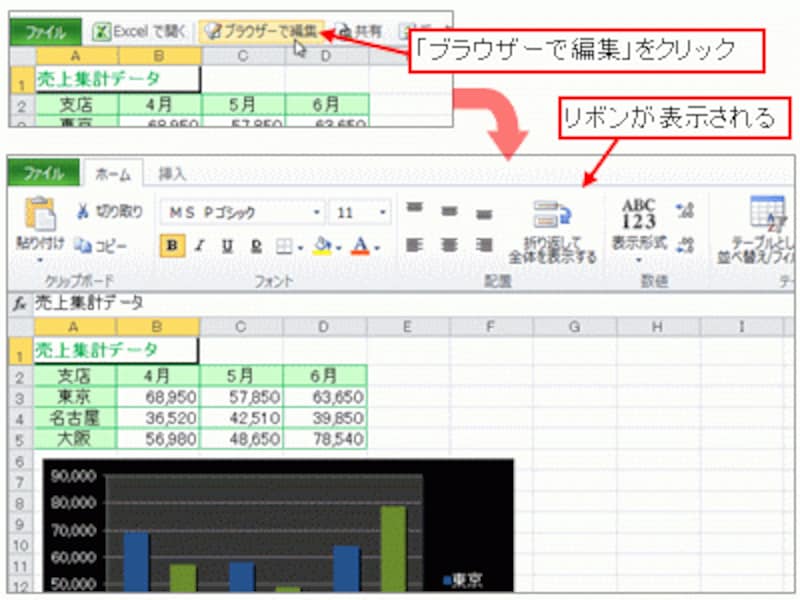Open Borders dropdown arrow
800x600 pixels.
tap(301, 248)
